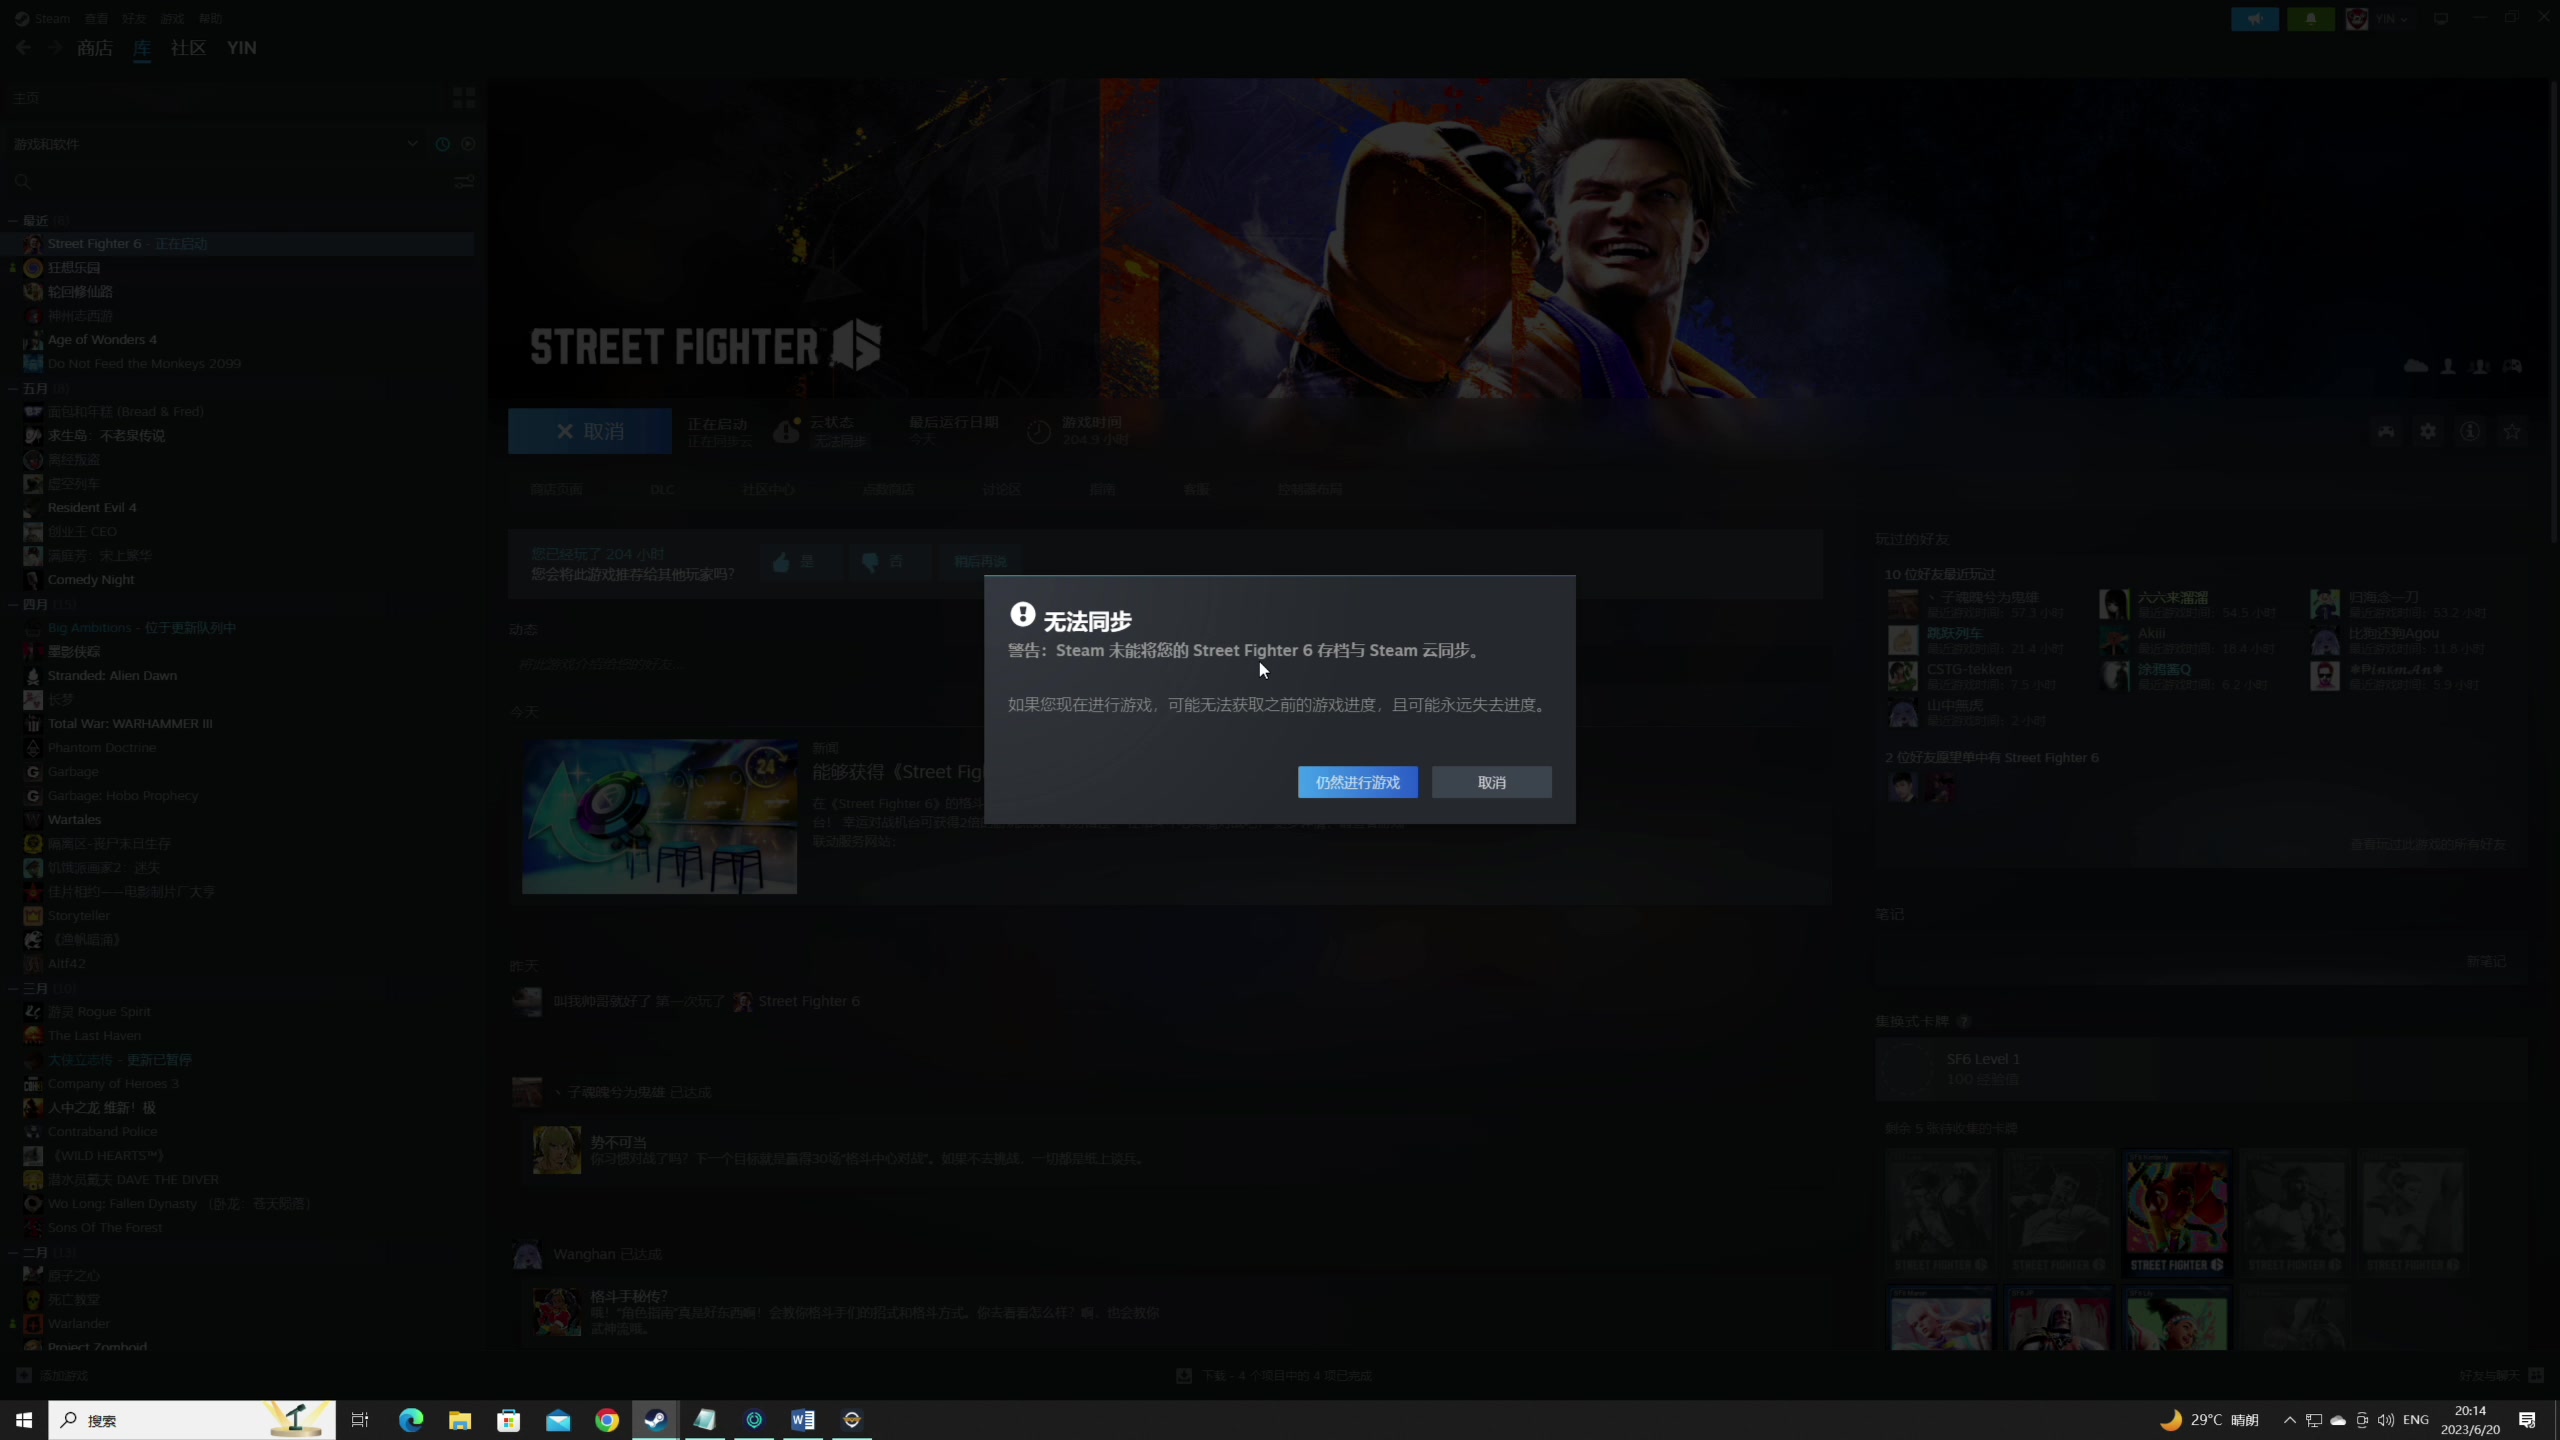Switch library to grid collections view
Viewport: 2560px width, 1440px height.
click(463, 98)
